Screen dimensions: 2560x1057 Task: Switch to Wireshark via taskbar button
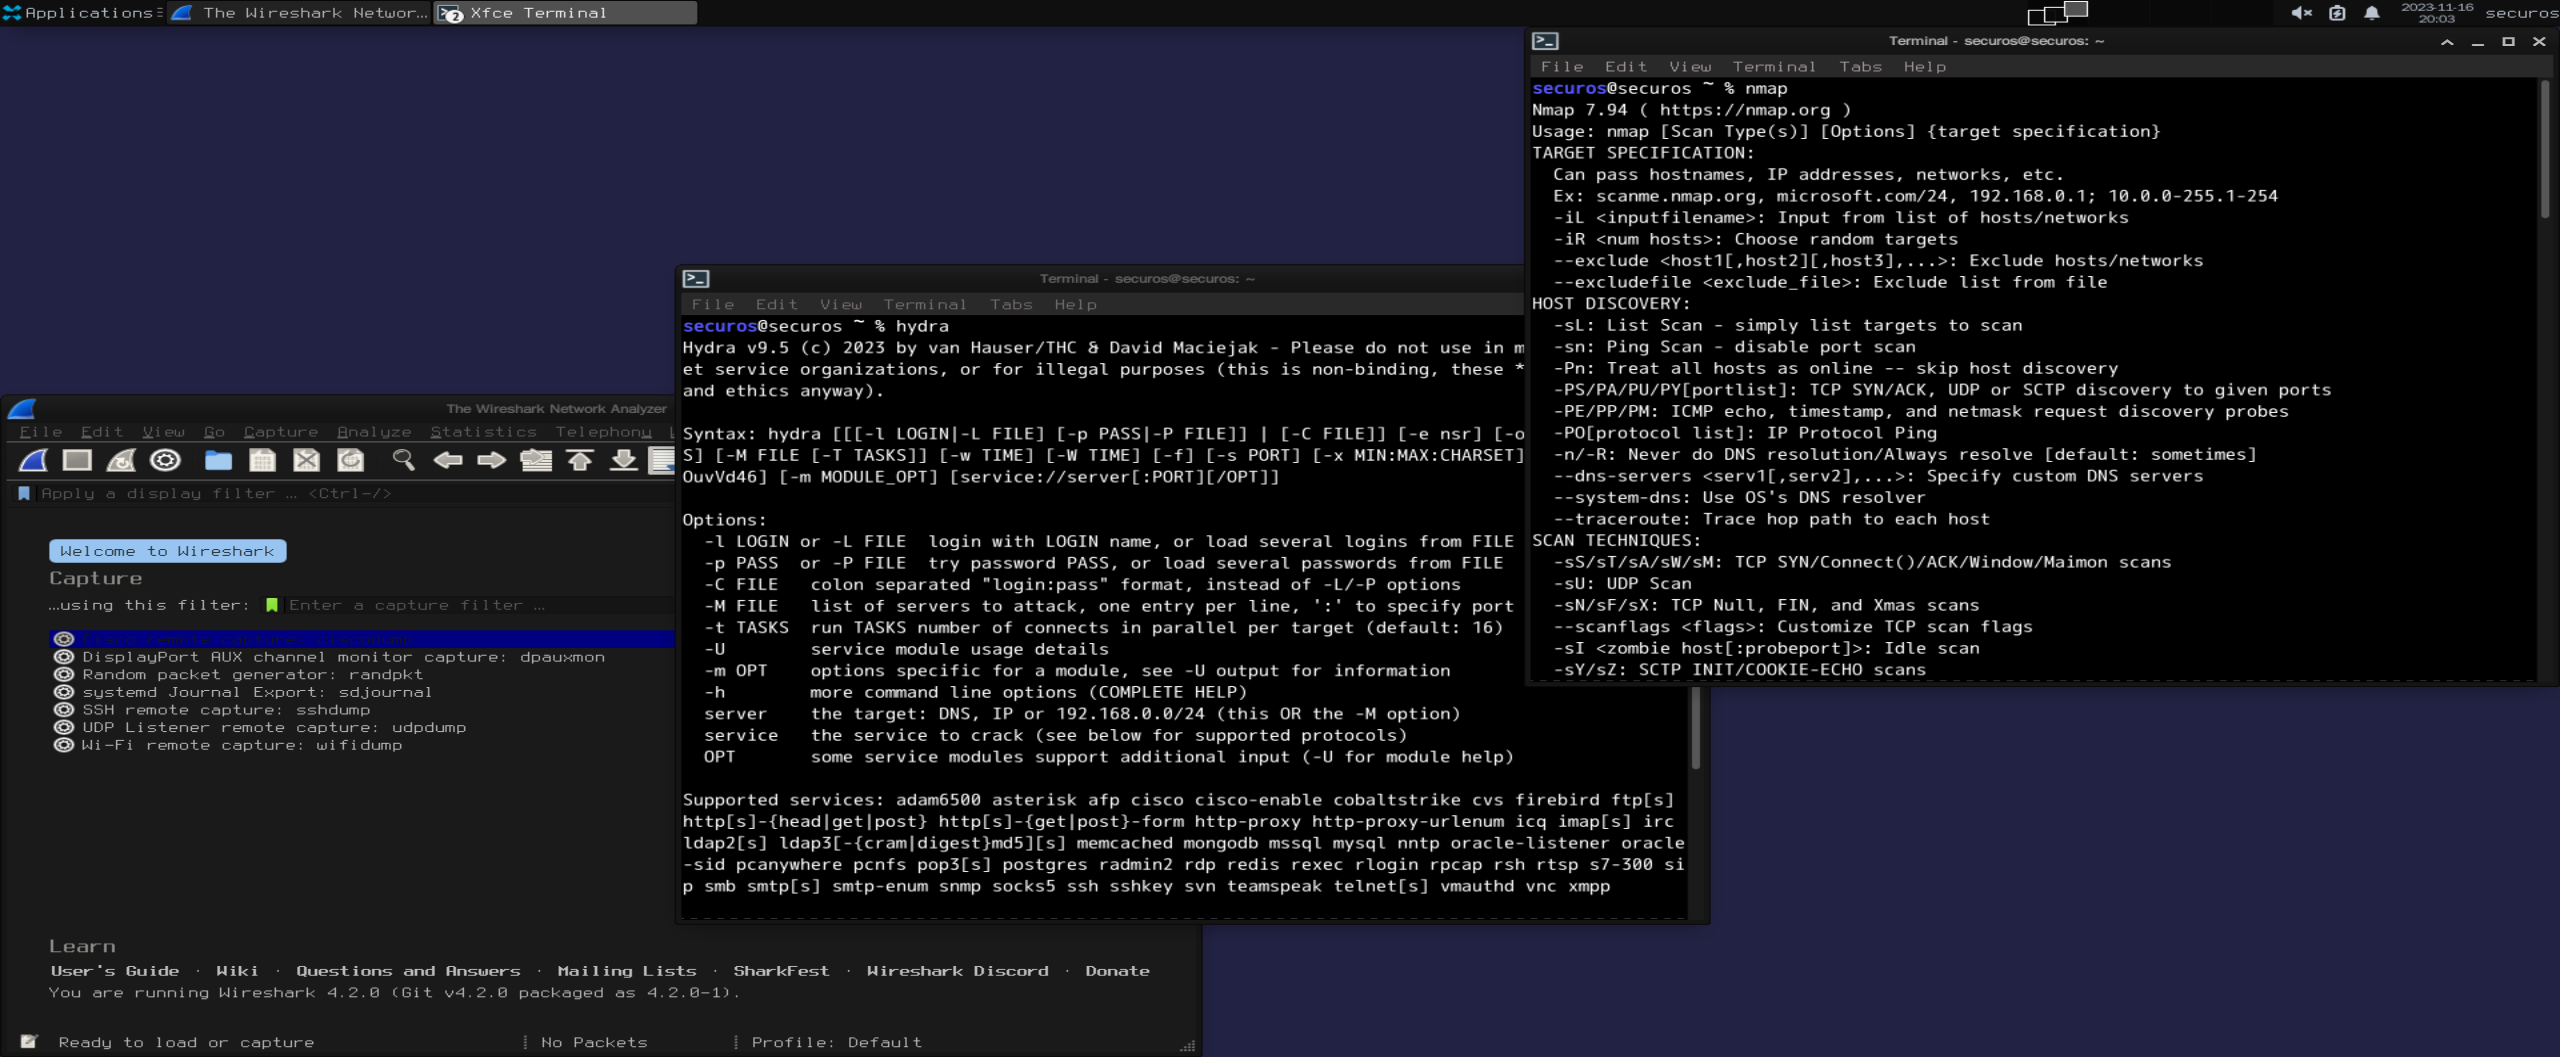tap(300, 13)
